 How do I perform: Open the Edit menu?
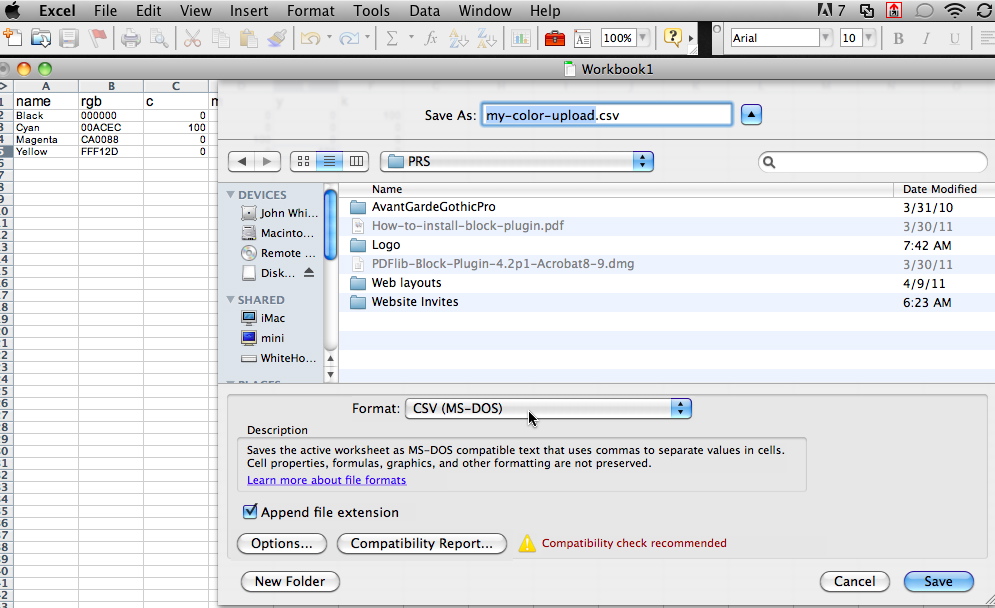(148, 11)
